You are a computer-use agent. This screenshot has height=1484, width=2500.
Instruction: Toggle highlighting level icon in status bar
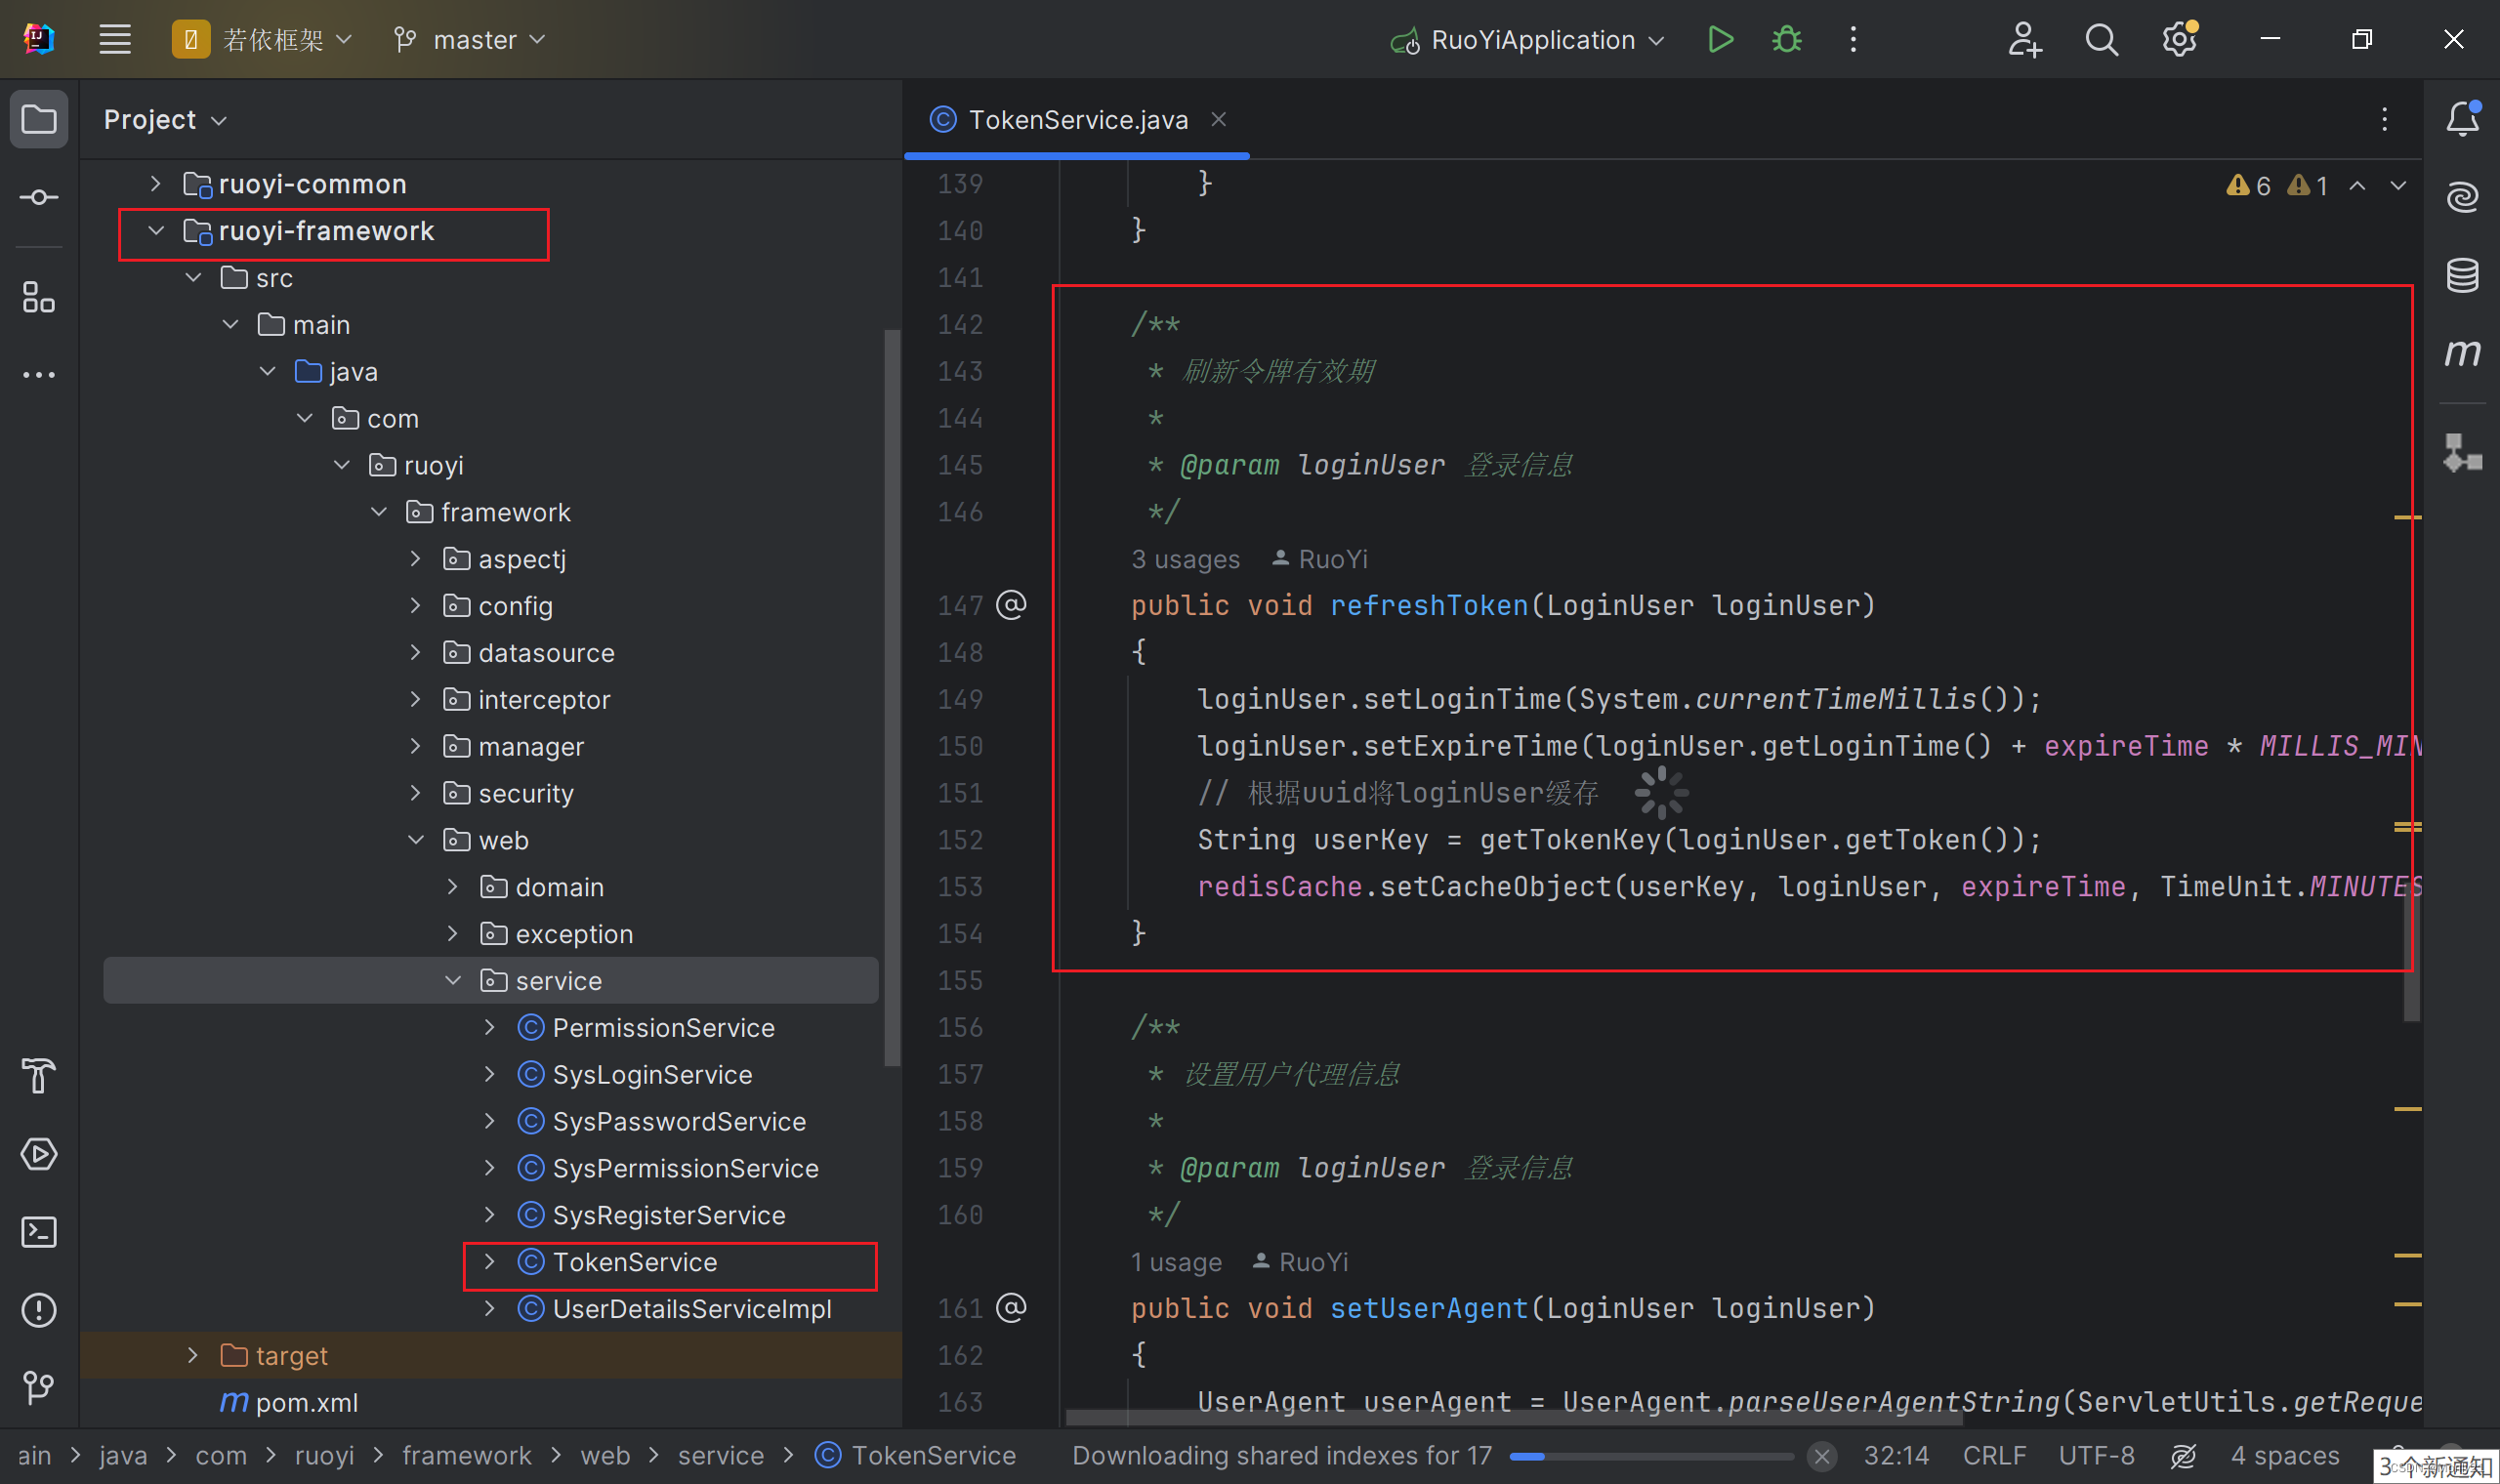tap(2183, 1456)
